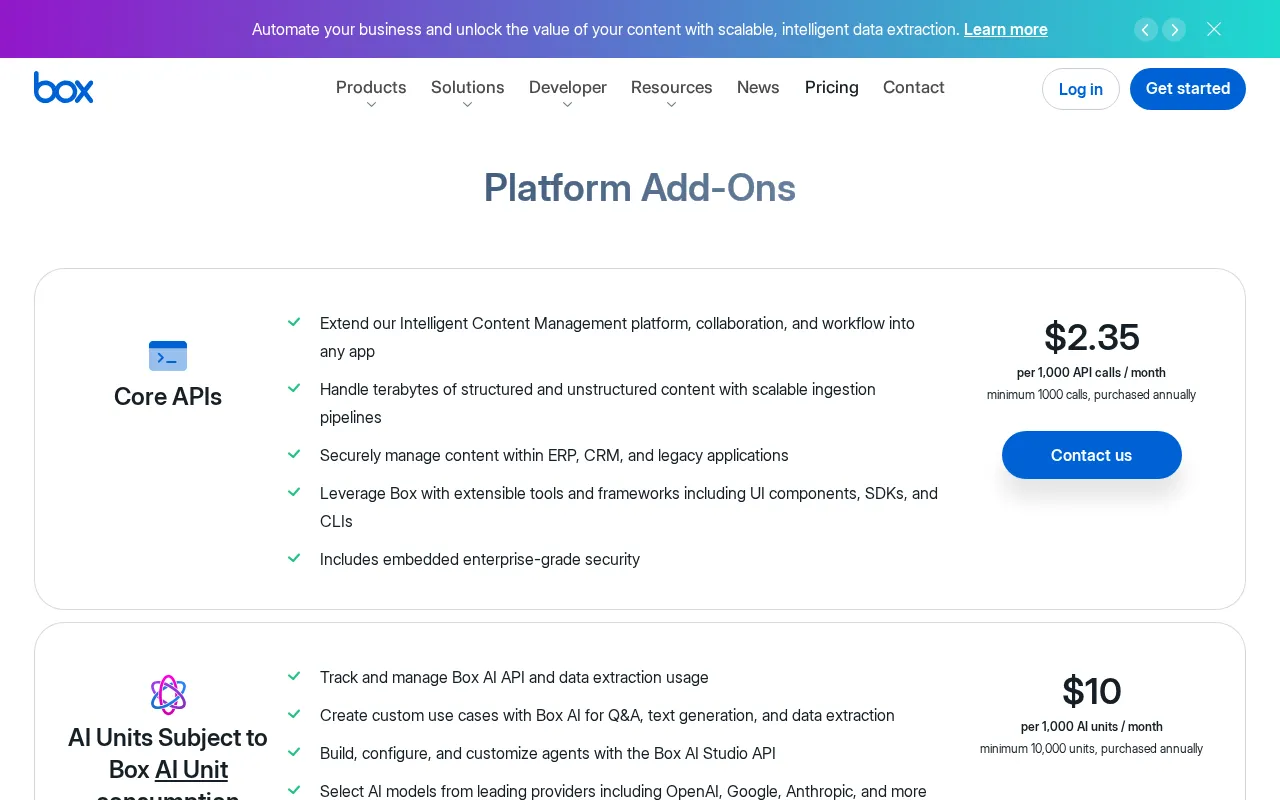This screenshot has height=800, width=1280.
Task: Go to the News page
Action: coord(758,87)
